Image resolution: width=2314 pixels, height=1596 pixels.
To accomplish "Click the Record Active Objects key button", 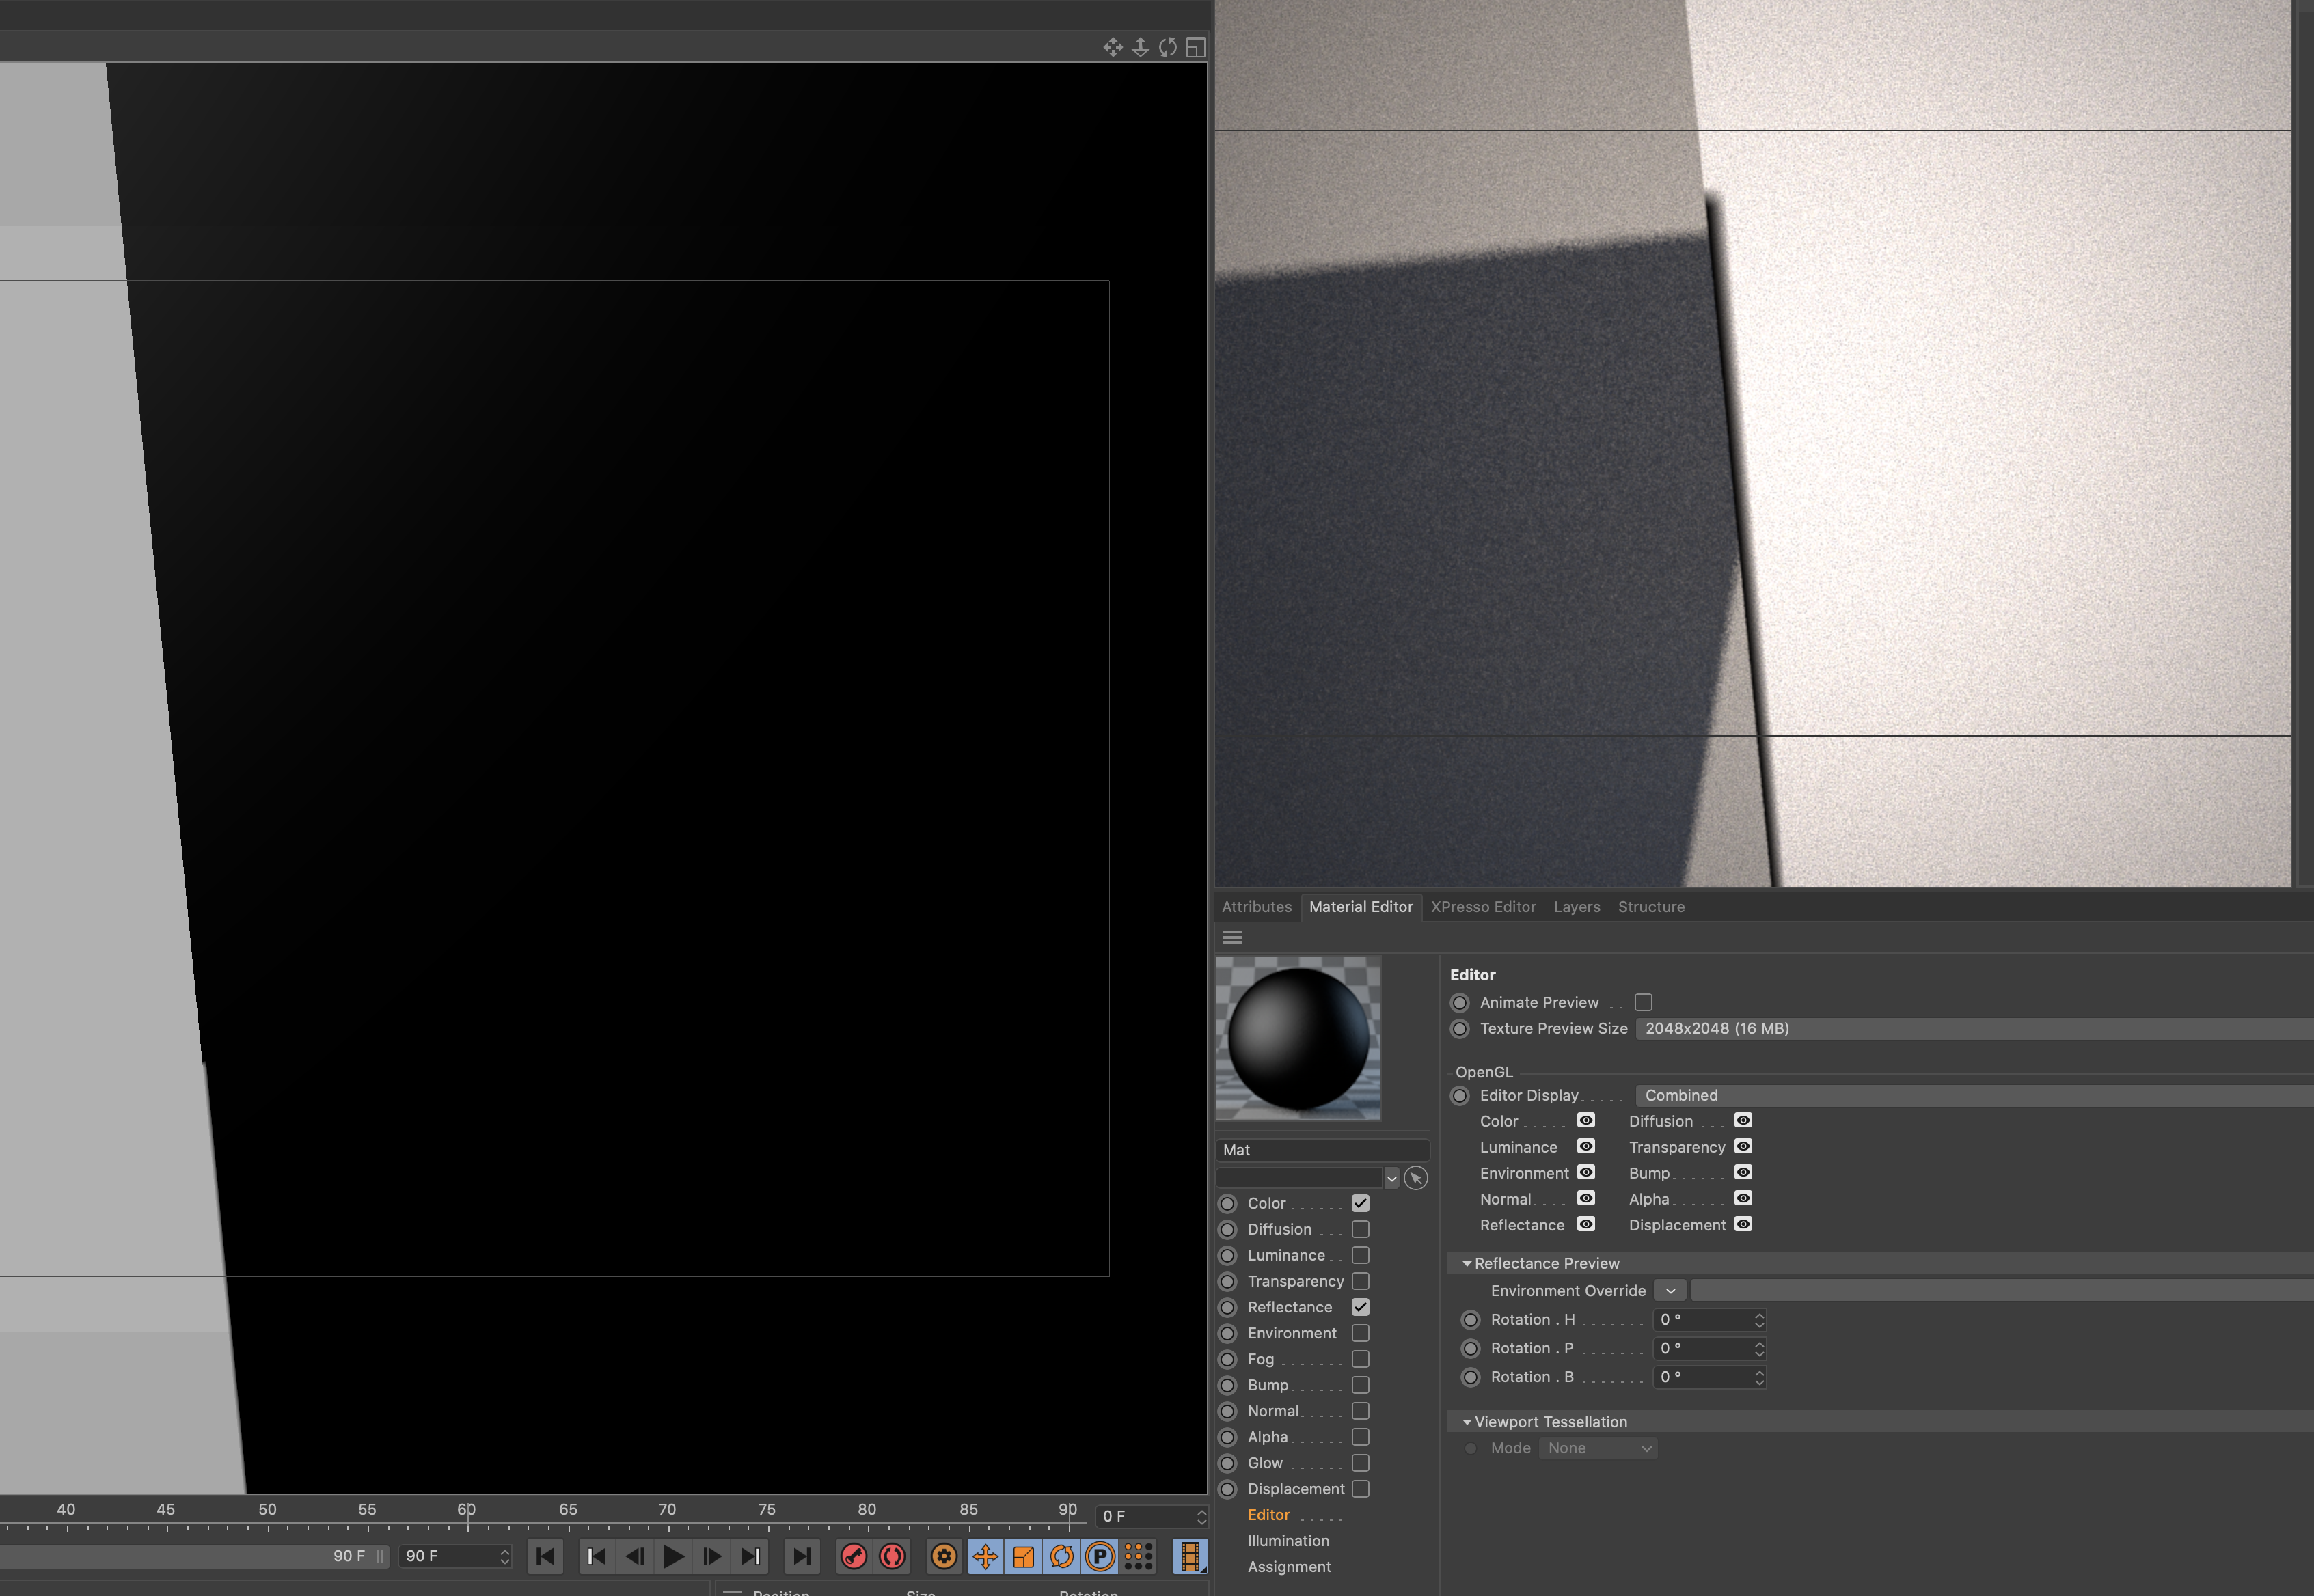I will pyautogui.click(x=853, y=1556).
